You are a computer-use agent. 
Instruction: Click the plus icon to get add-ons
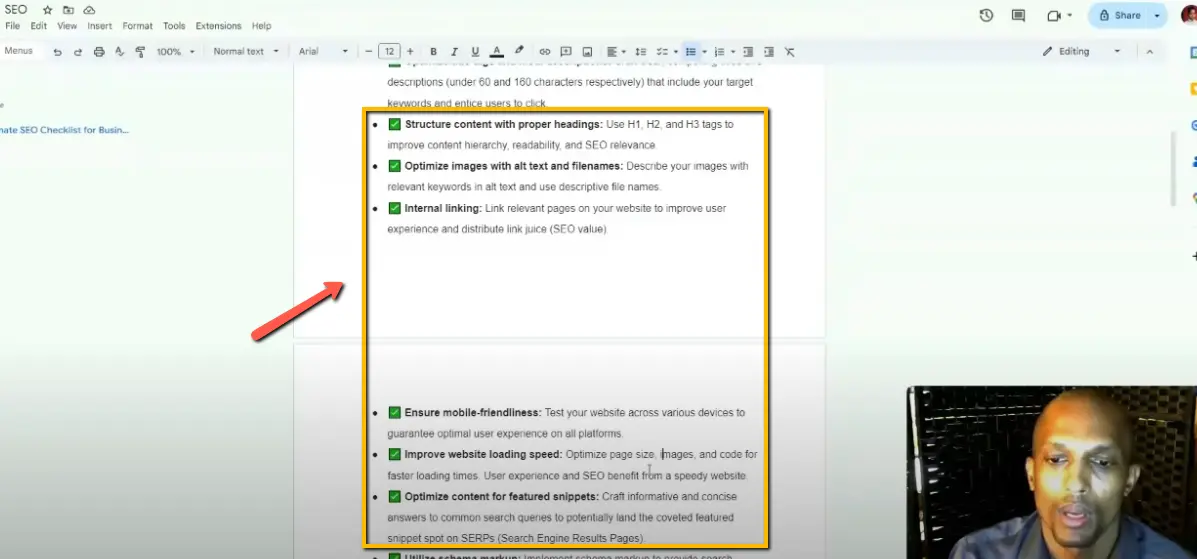pos(1193,257)
